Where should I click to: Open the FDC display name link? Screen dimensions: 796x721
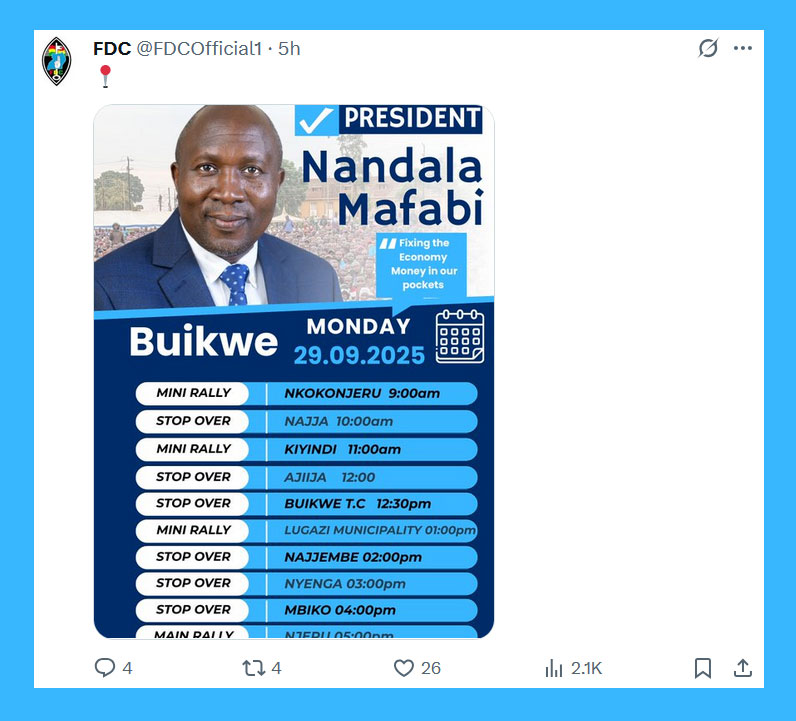112,49
